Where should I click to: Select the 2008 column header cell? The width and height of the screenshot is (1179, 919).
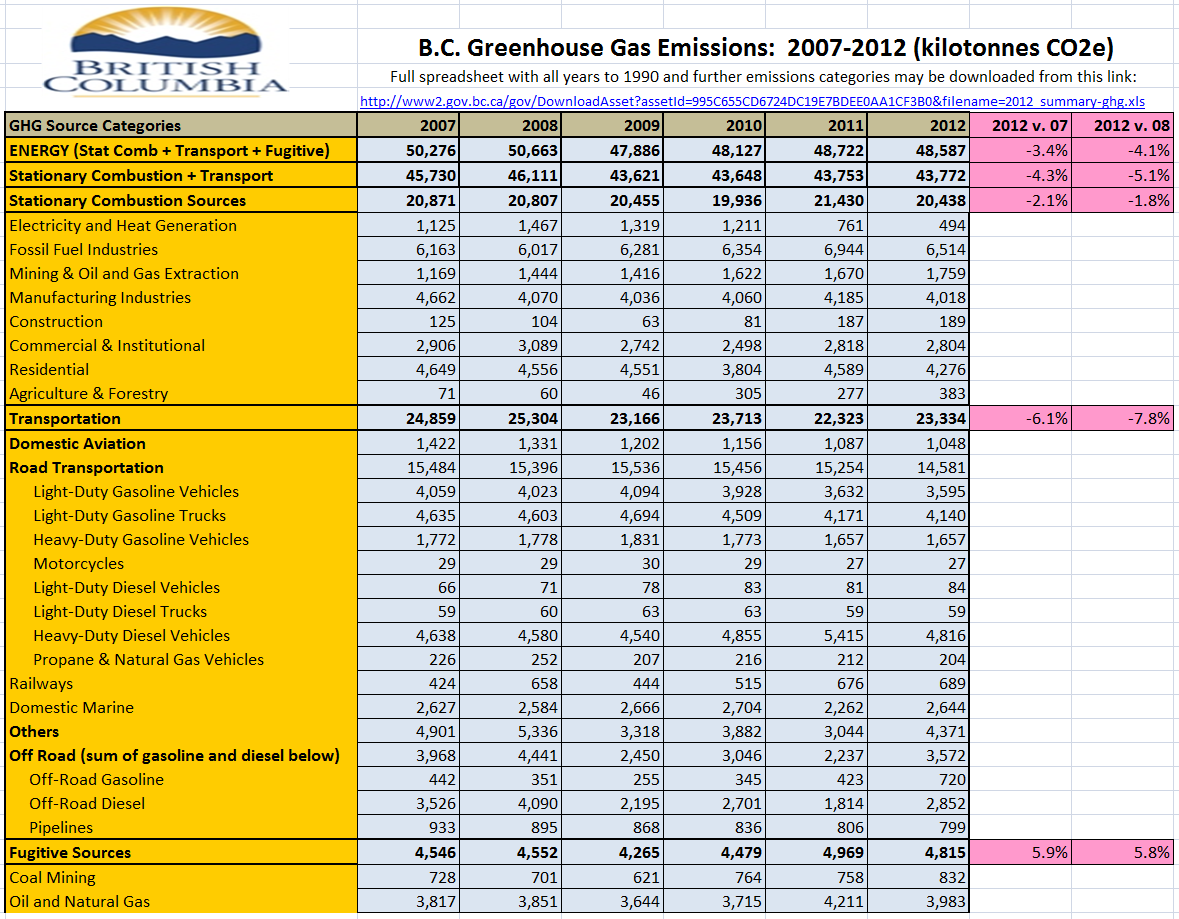[x=511, y=125]
